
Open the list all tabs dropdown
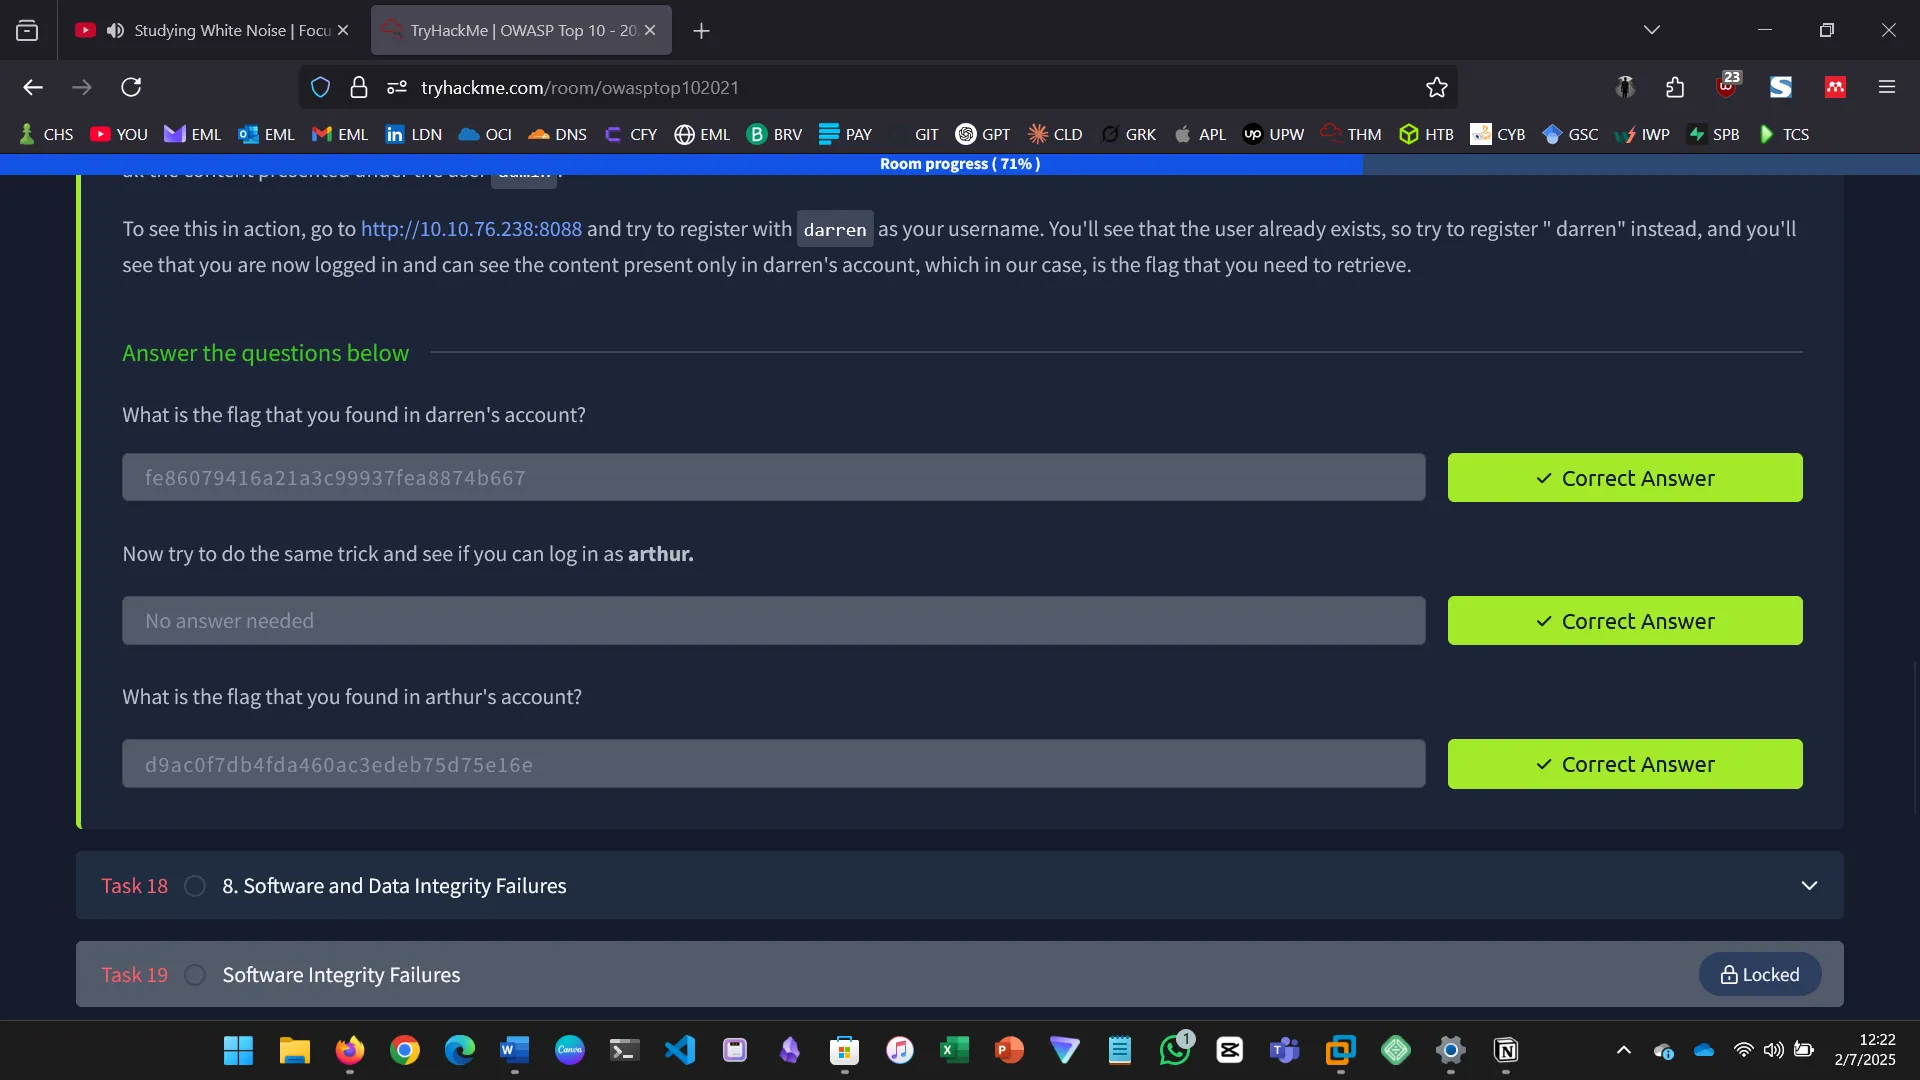click(1652, 30)
